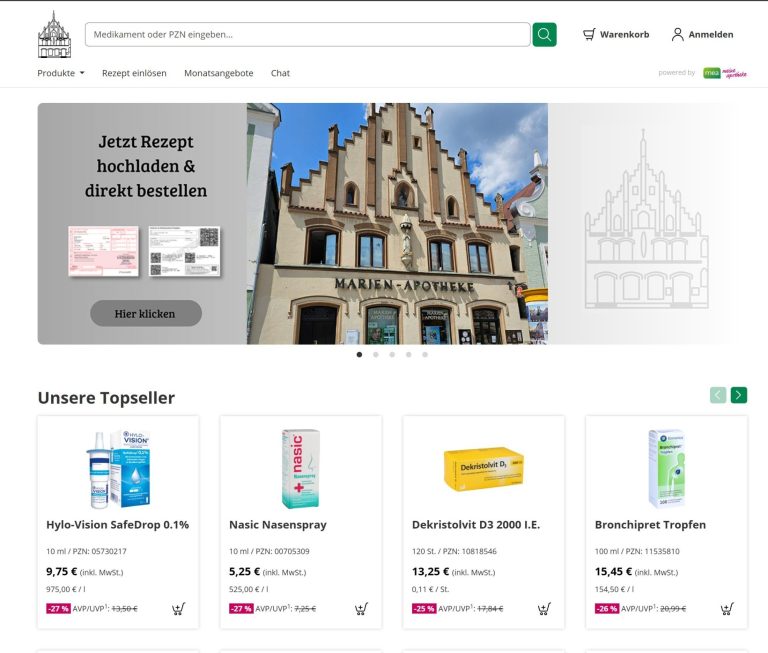Click price 15,45 € text
768x653 pixels.
[x=613, y=572]
